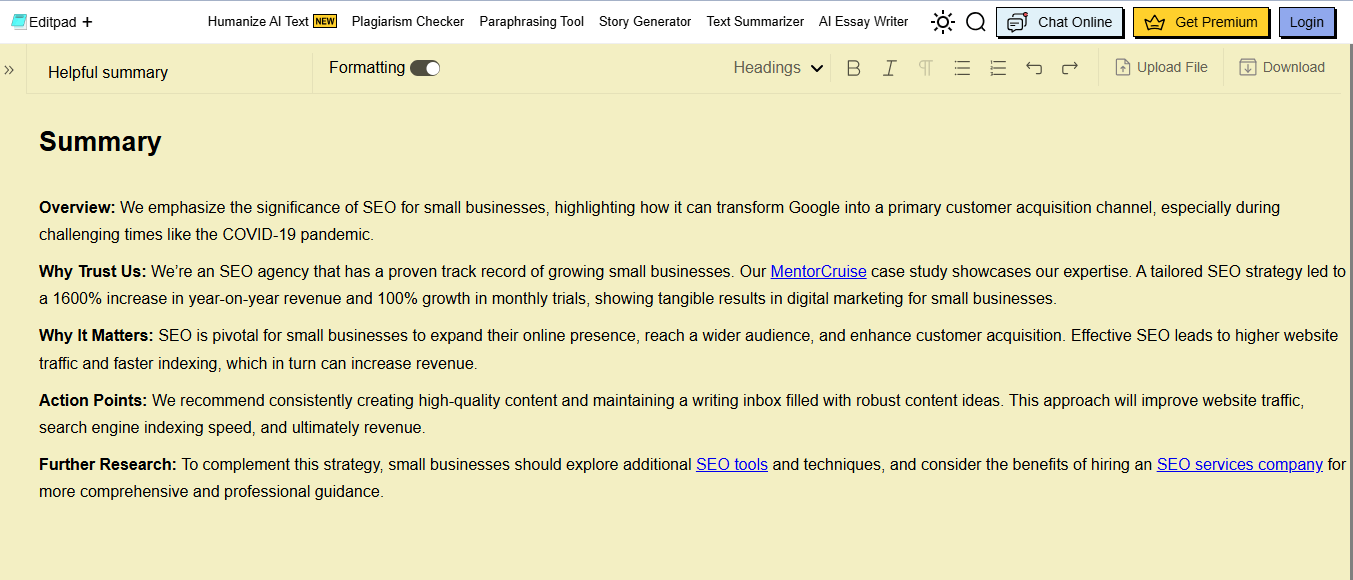1353x580 pixels.
Task: Click the Get Premium button
Action: (x=1201, y=22)
